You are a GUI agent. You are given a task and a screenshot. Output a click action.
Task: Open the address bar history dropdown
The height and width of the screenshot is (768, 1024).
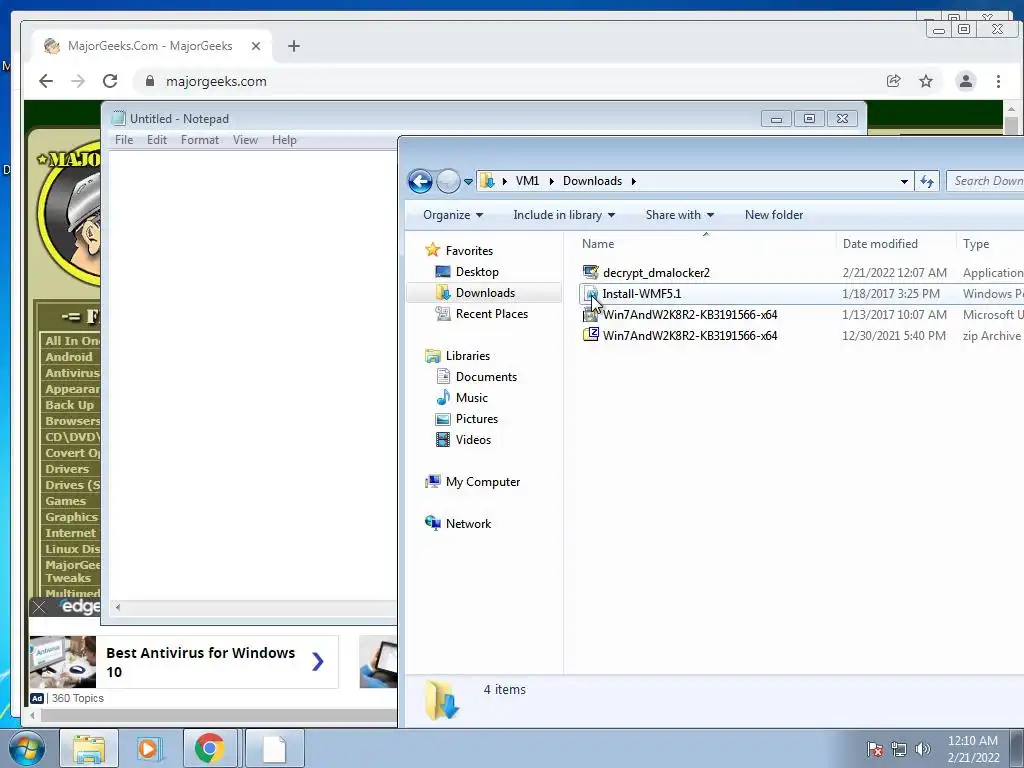pyautogui.click(x=904, y=182)
